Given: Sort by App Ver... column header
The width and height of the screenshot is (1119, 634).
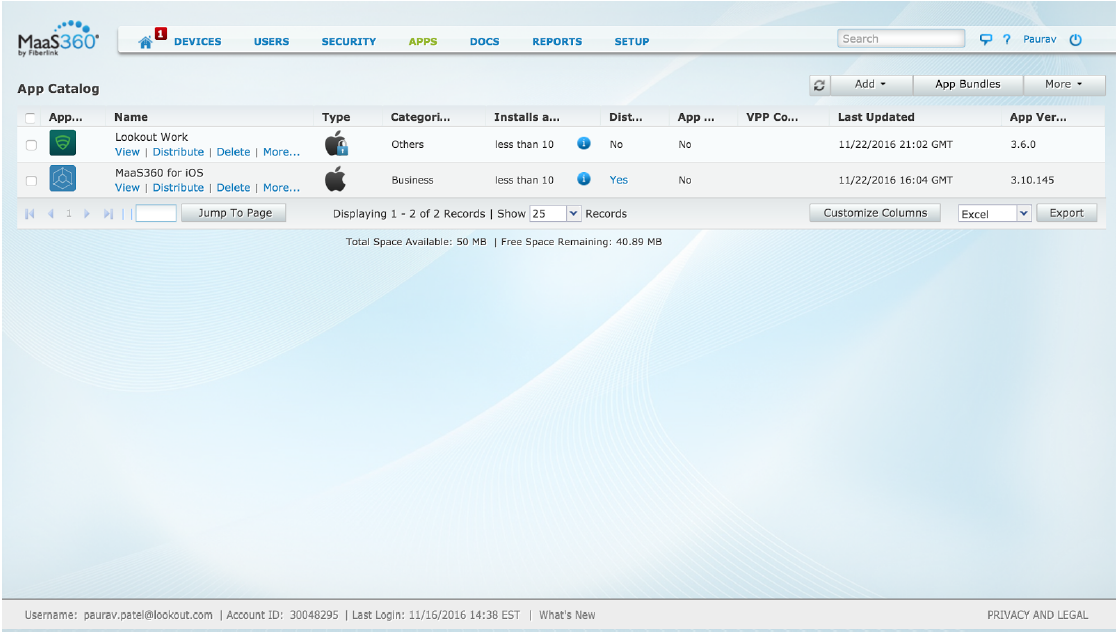Looking at the screenshot, I should coord(1038,117).
